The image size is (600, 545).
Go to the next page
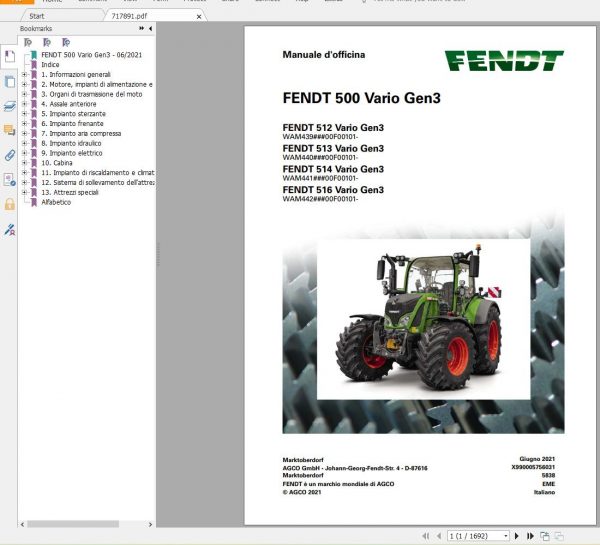click(x=517, y=536)
